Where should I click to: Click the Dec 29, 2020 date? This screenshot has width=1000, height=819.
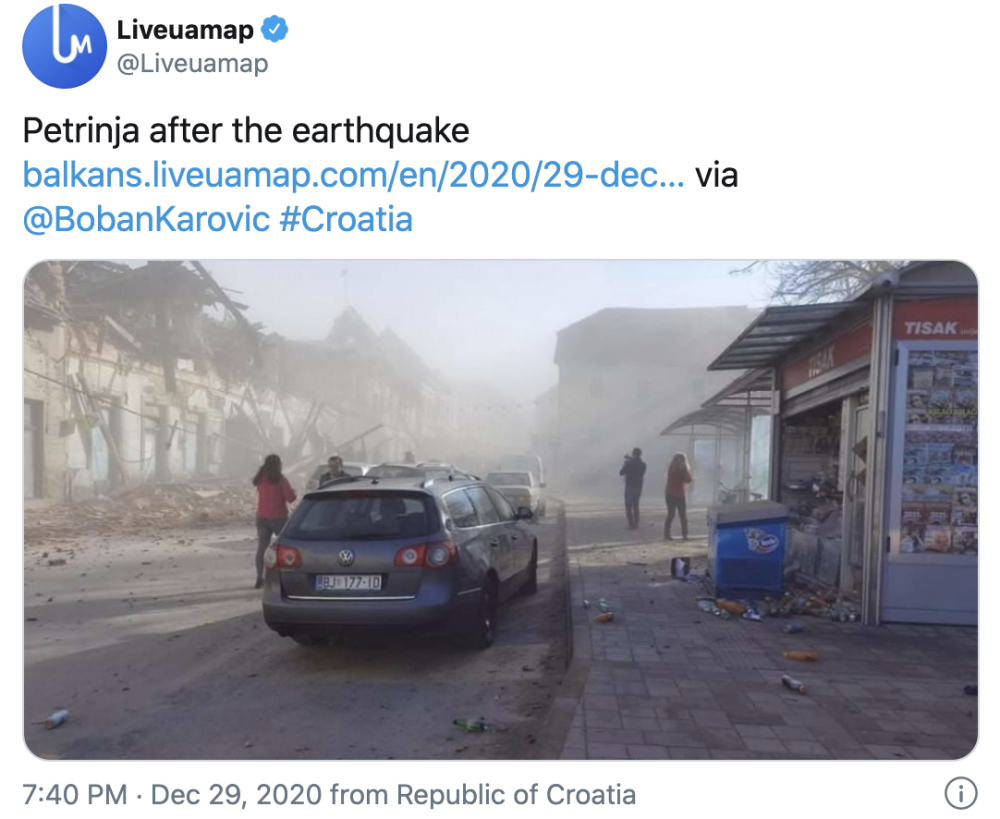pyautogui.click(x=236, y=795)
